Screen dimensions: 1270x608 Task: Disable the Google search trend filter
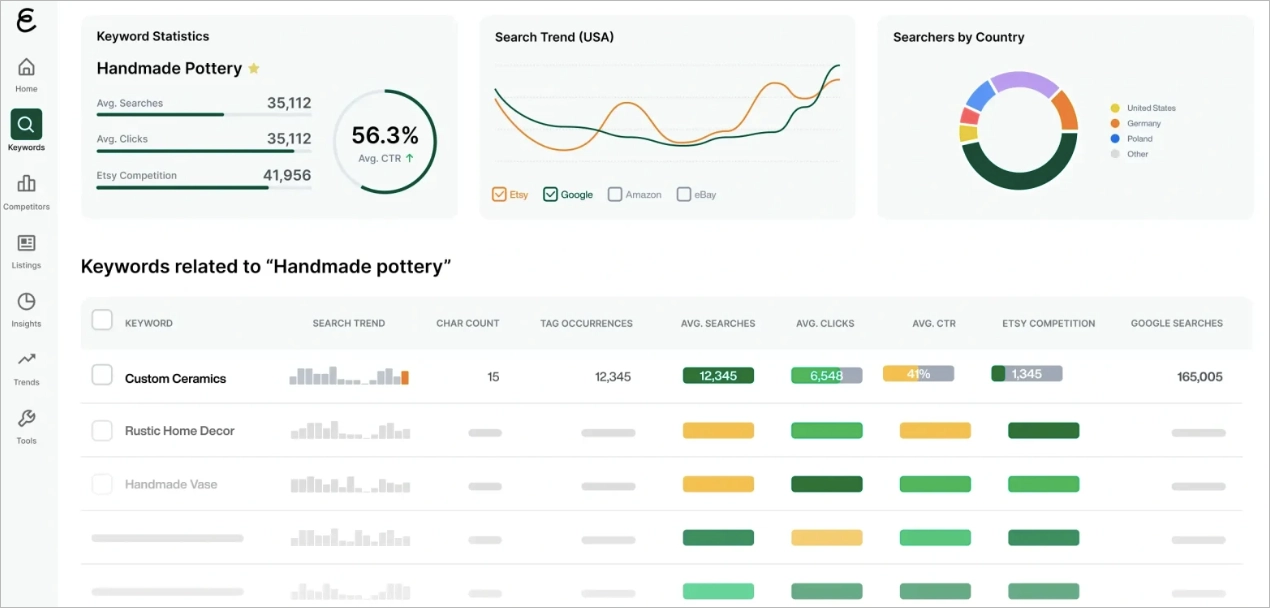tap(550, 194)
